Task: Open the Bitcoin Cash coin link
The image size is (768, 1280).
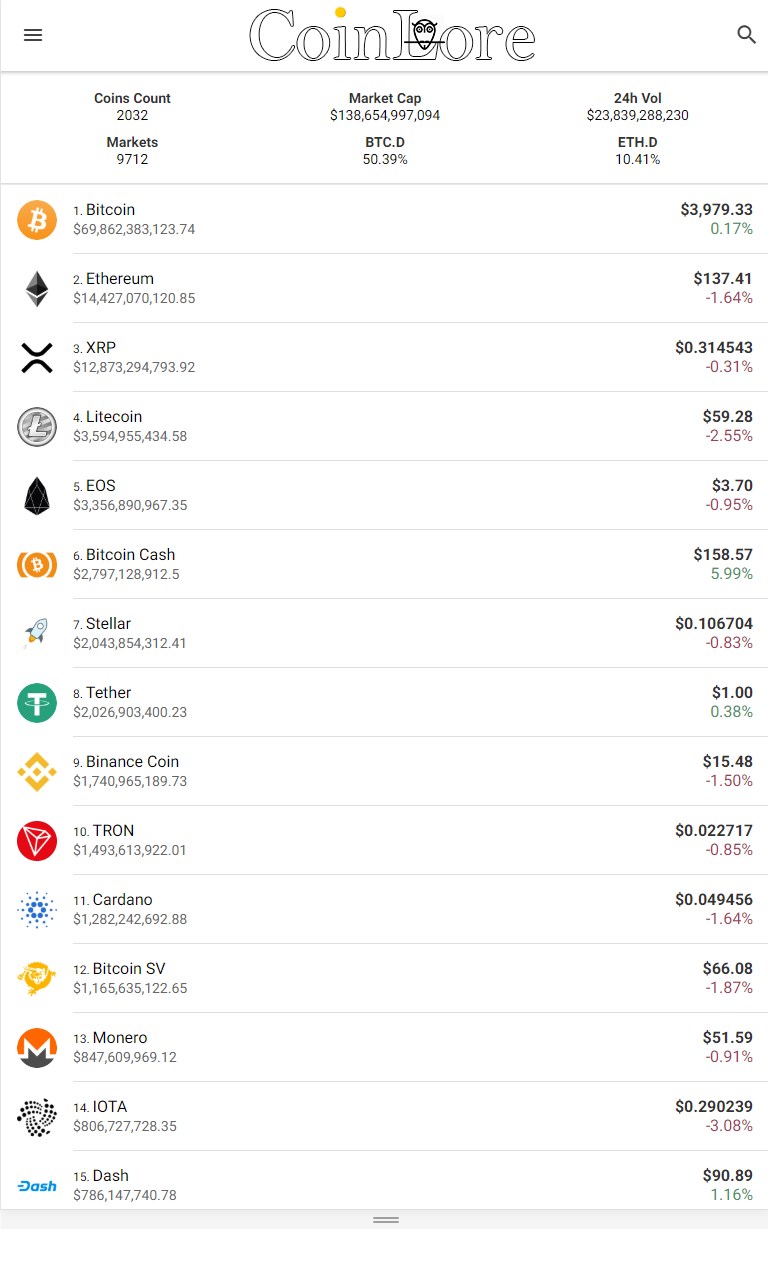Action: coord(130,555)
